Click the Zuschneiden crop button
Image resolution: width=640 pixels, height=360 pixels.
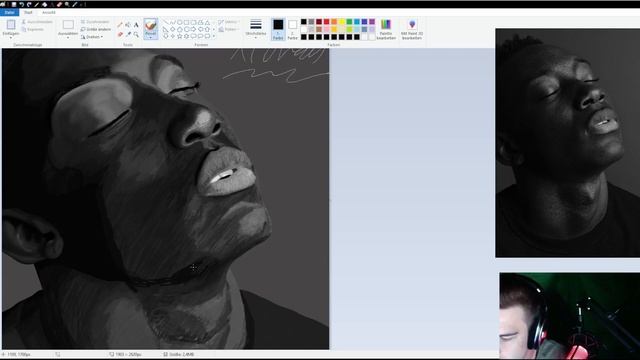click(95, 22)
